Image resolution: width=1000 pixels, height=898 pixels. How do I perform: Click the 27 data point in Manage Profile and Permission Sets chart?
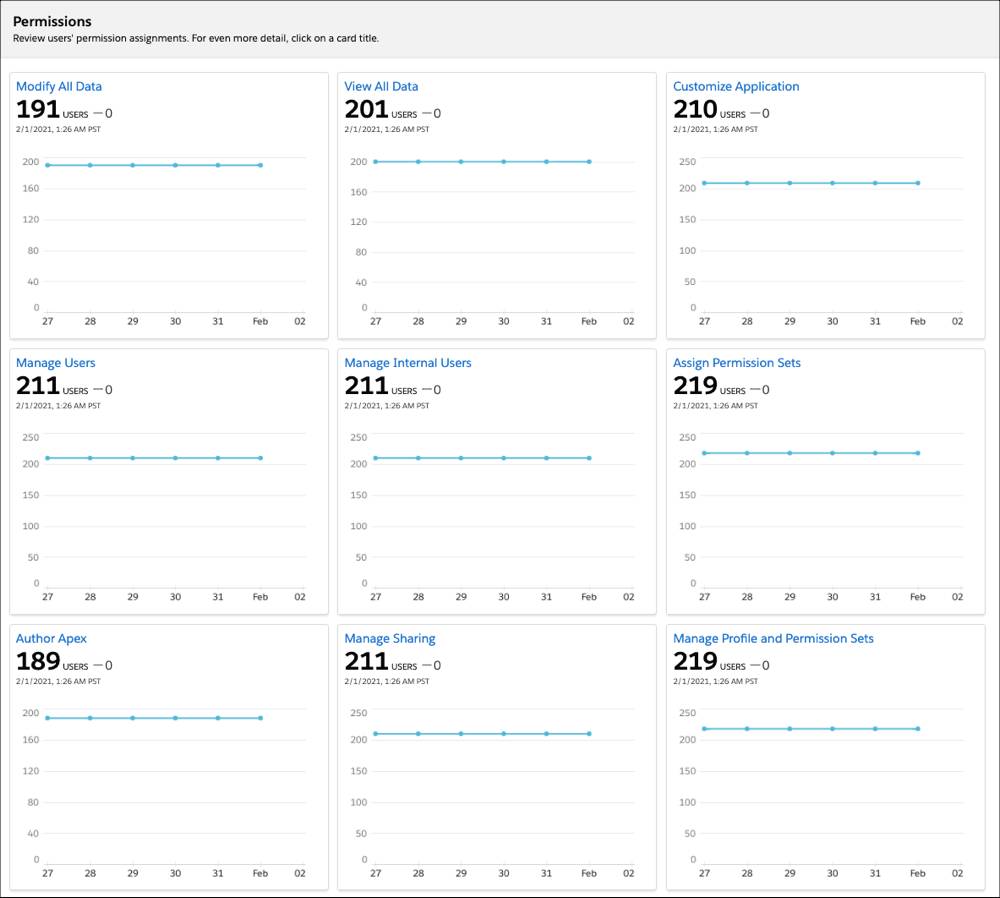(x=704, y=728)
